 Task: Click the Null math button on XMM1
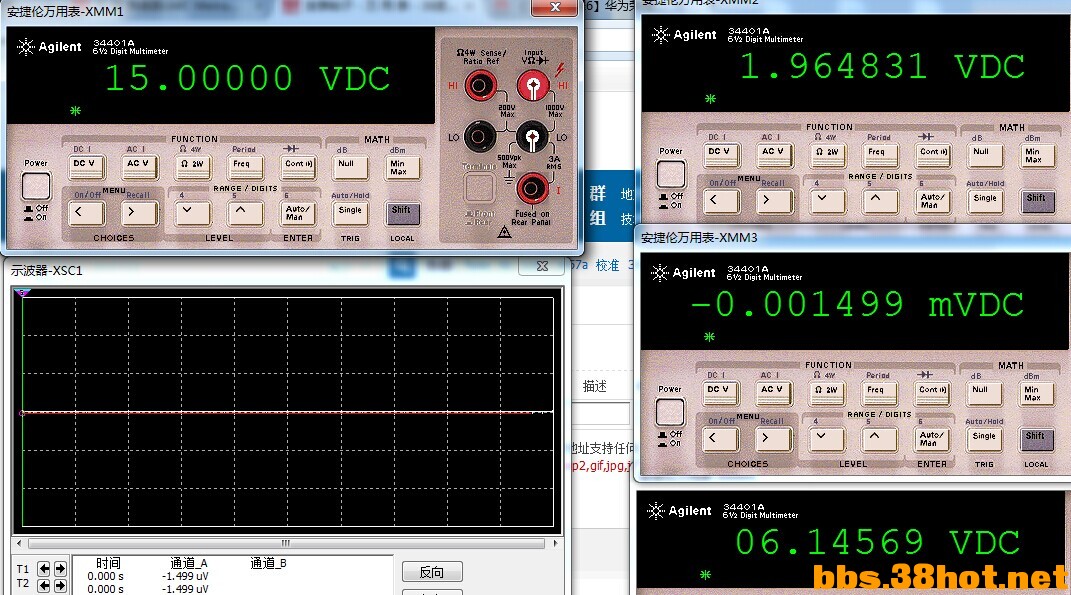pos(350,167)
